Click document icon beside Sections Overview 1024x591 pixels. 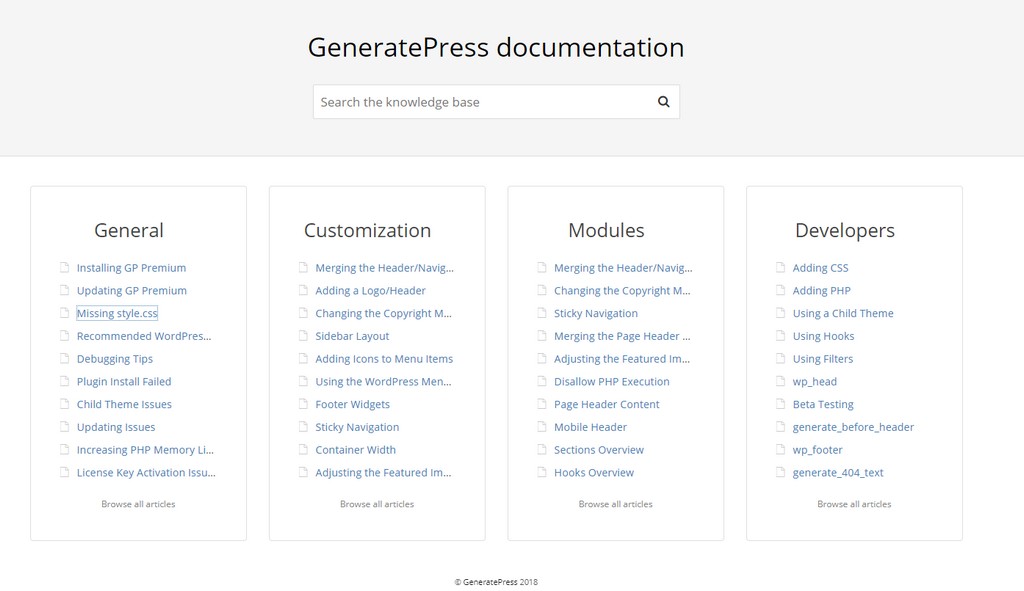[542, 450]
